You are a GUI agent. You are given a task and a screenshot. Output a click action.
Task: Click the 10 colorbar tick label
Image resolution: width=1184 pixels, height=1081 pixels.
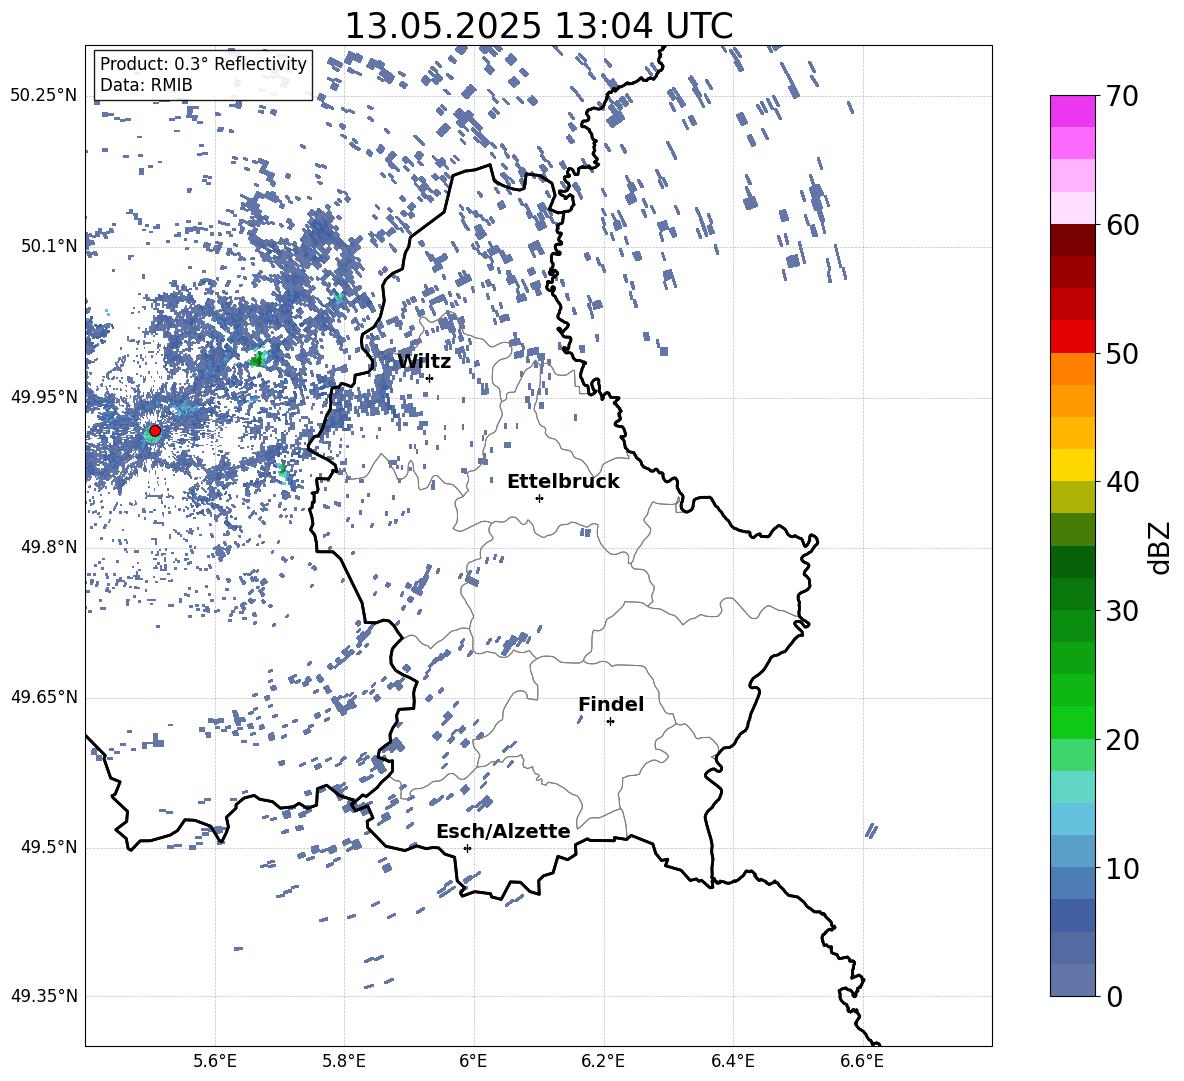pos(1122,869)
